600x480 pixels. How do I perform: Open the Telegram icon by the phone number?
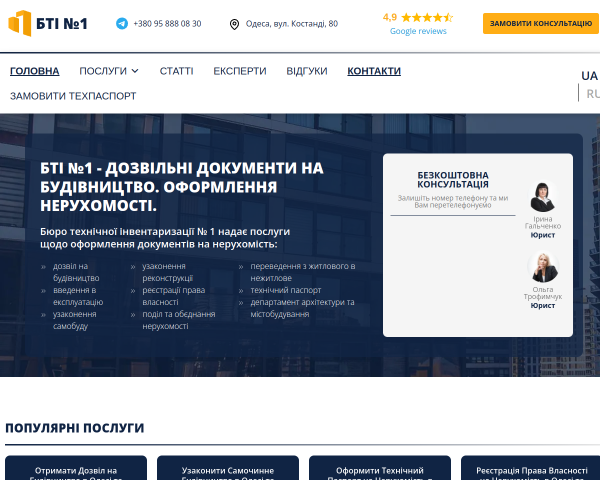click(122, 24)
